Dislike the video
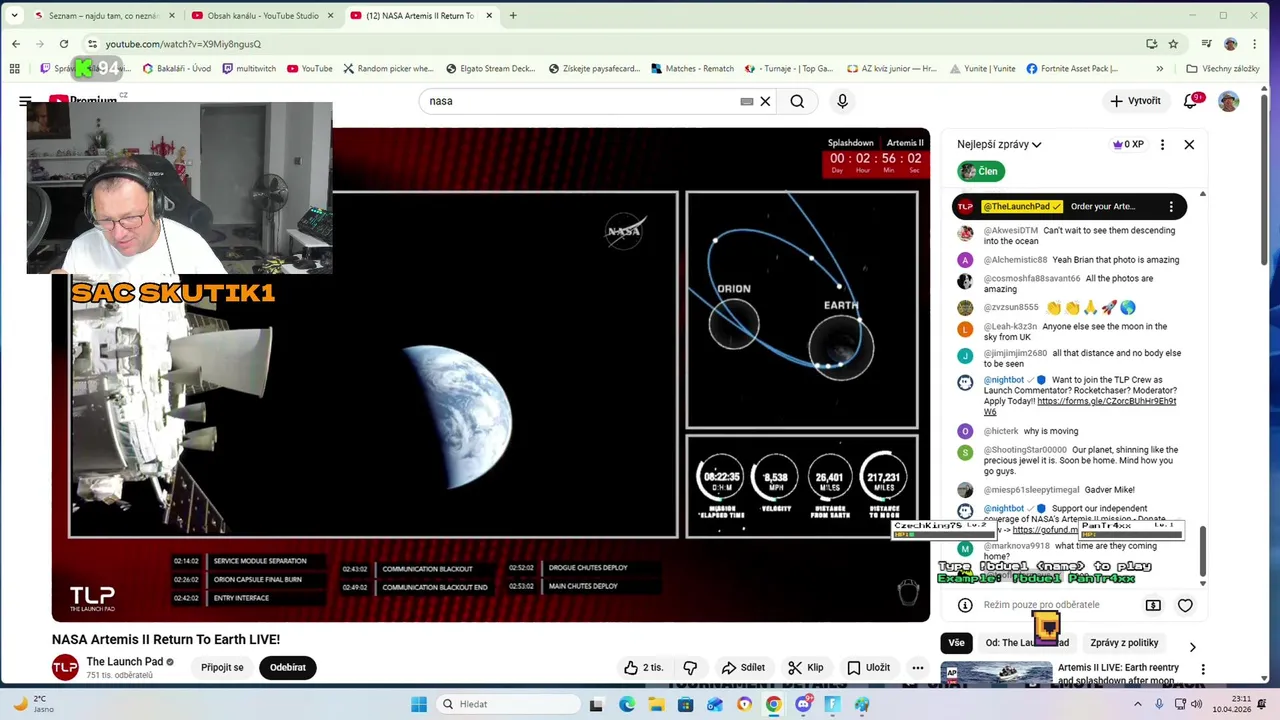This screenshot has width=1280, height=720. point(690,667)
